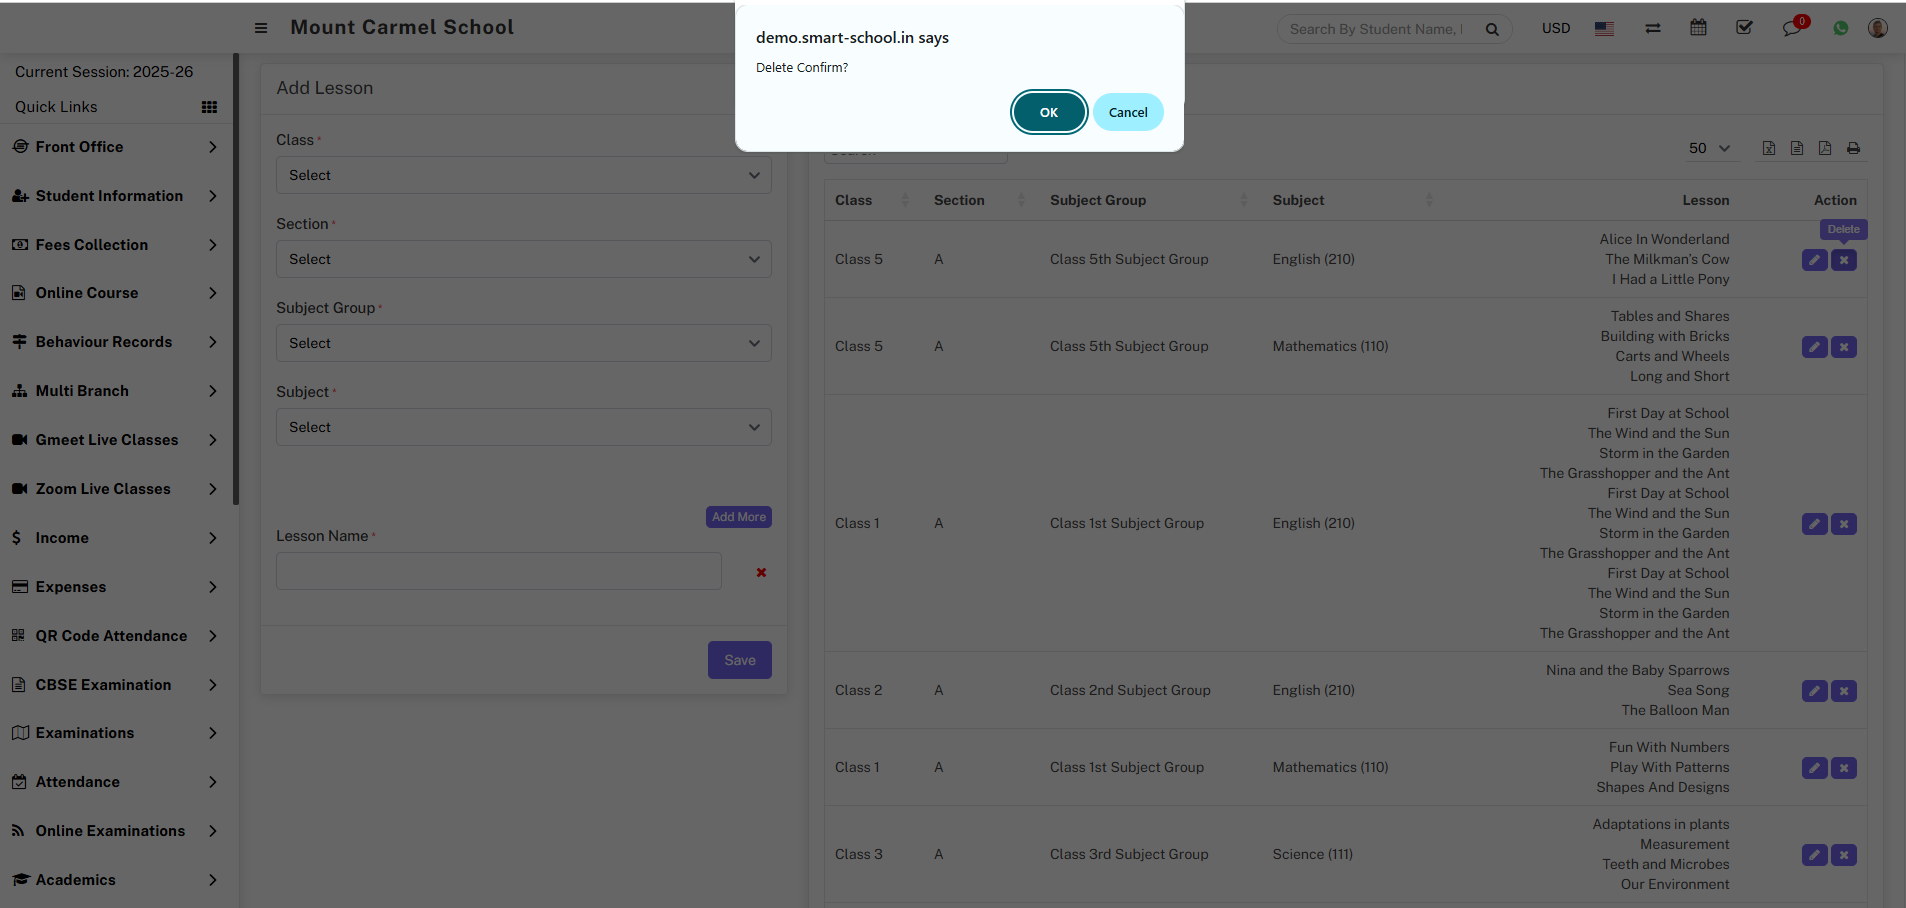The height and width of the screenshot is (908, 1906).
Task: Export the lesson list to Excel
Action: point(1769,148)
